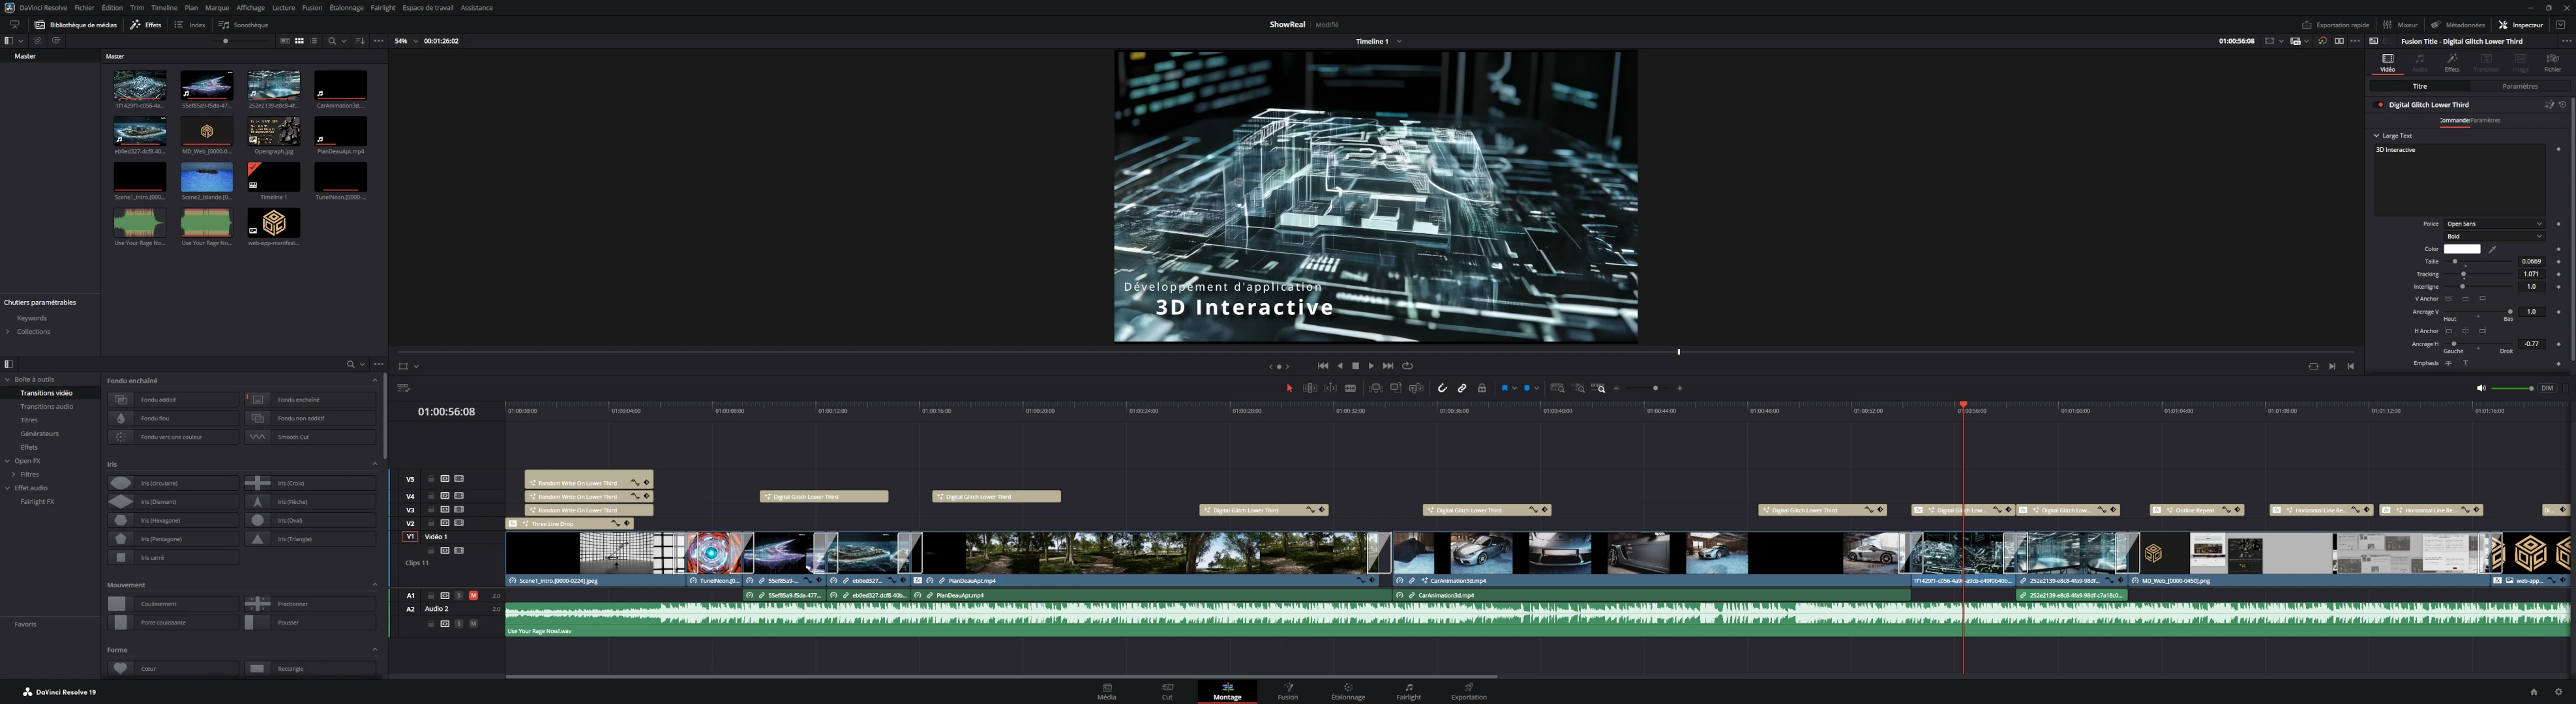Open the Bold font style dropdown
The image size is (2576, 704).
pos(2494,236)
